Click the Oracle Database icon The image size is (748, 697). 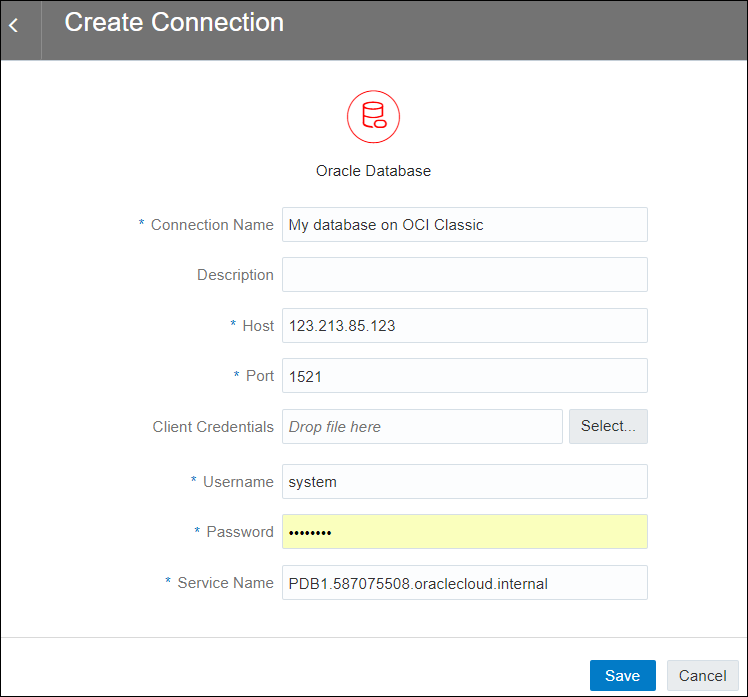(x=373, y=116)
